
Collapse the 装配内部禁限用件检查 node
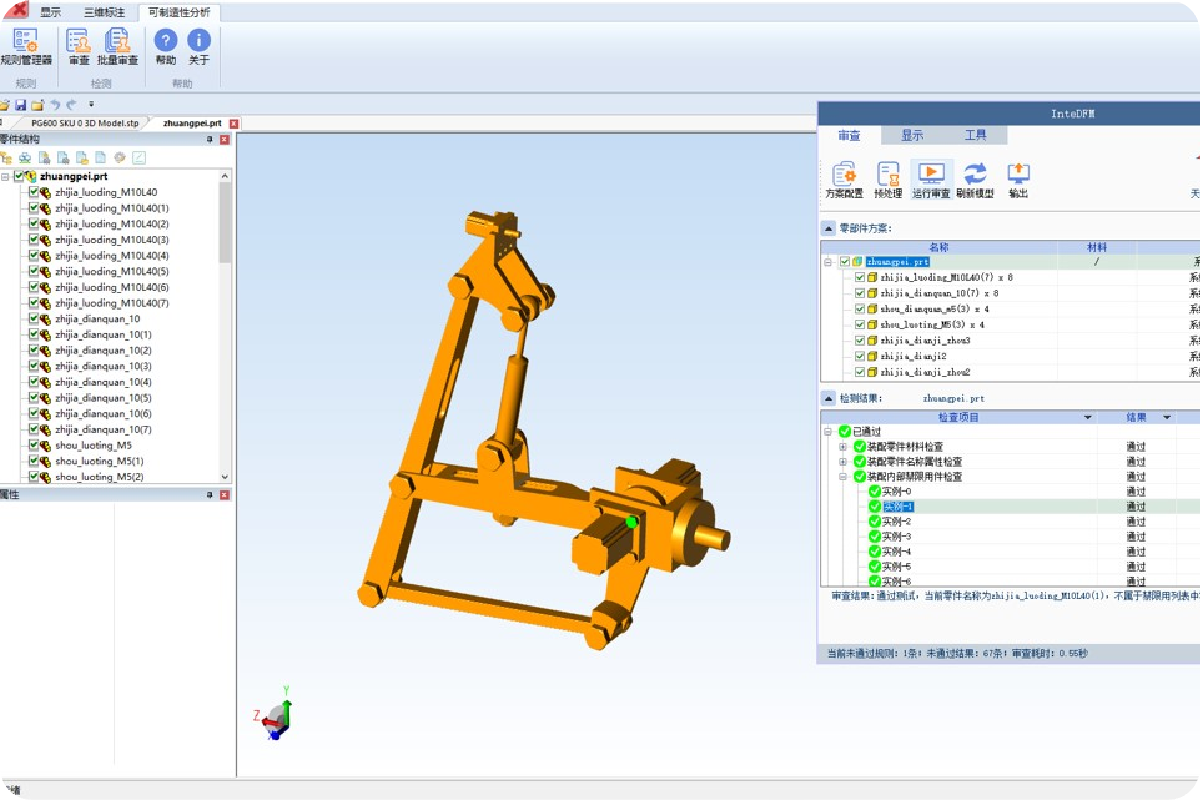tap(843, 477)
